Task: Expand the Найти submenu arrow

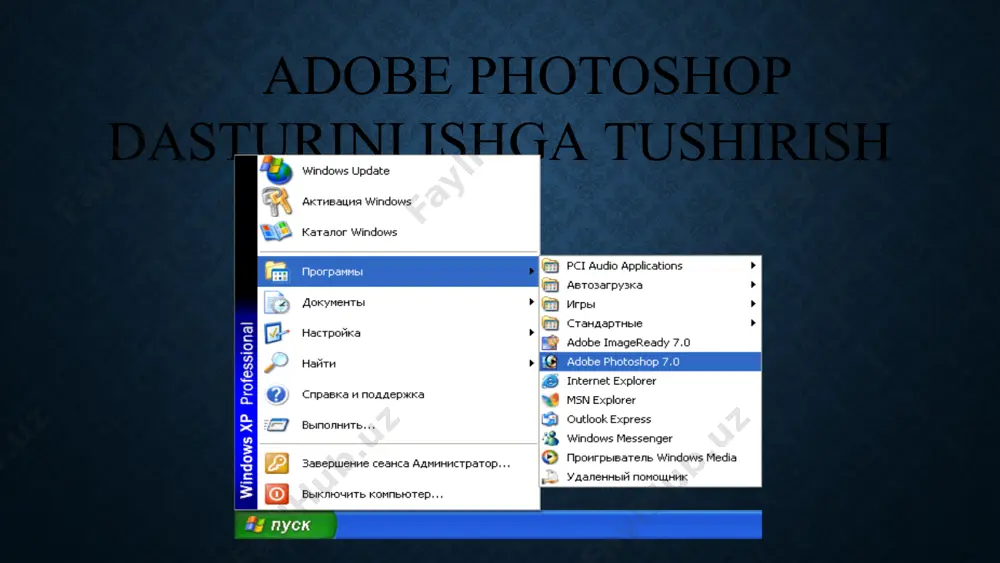Action: point(531,363)
